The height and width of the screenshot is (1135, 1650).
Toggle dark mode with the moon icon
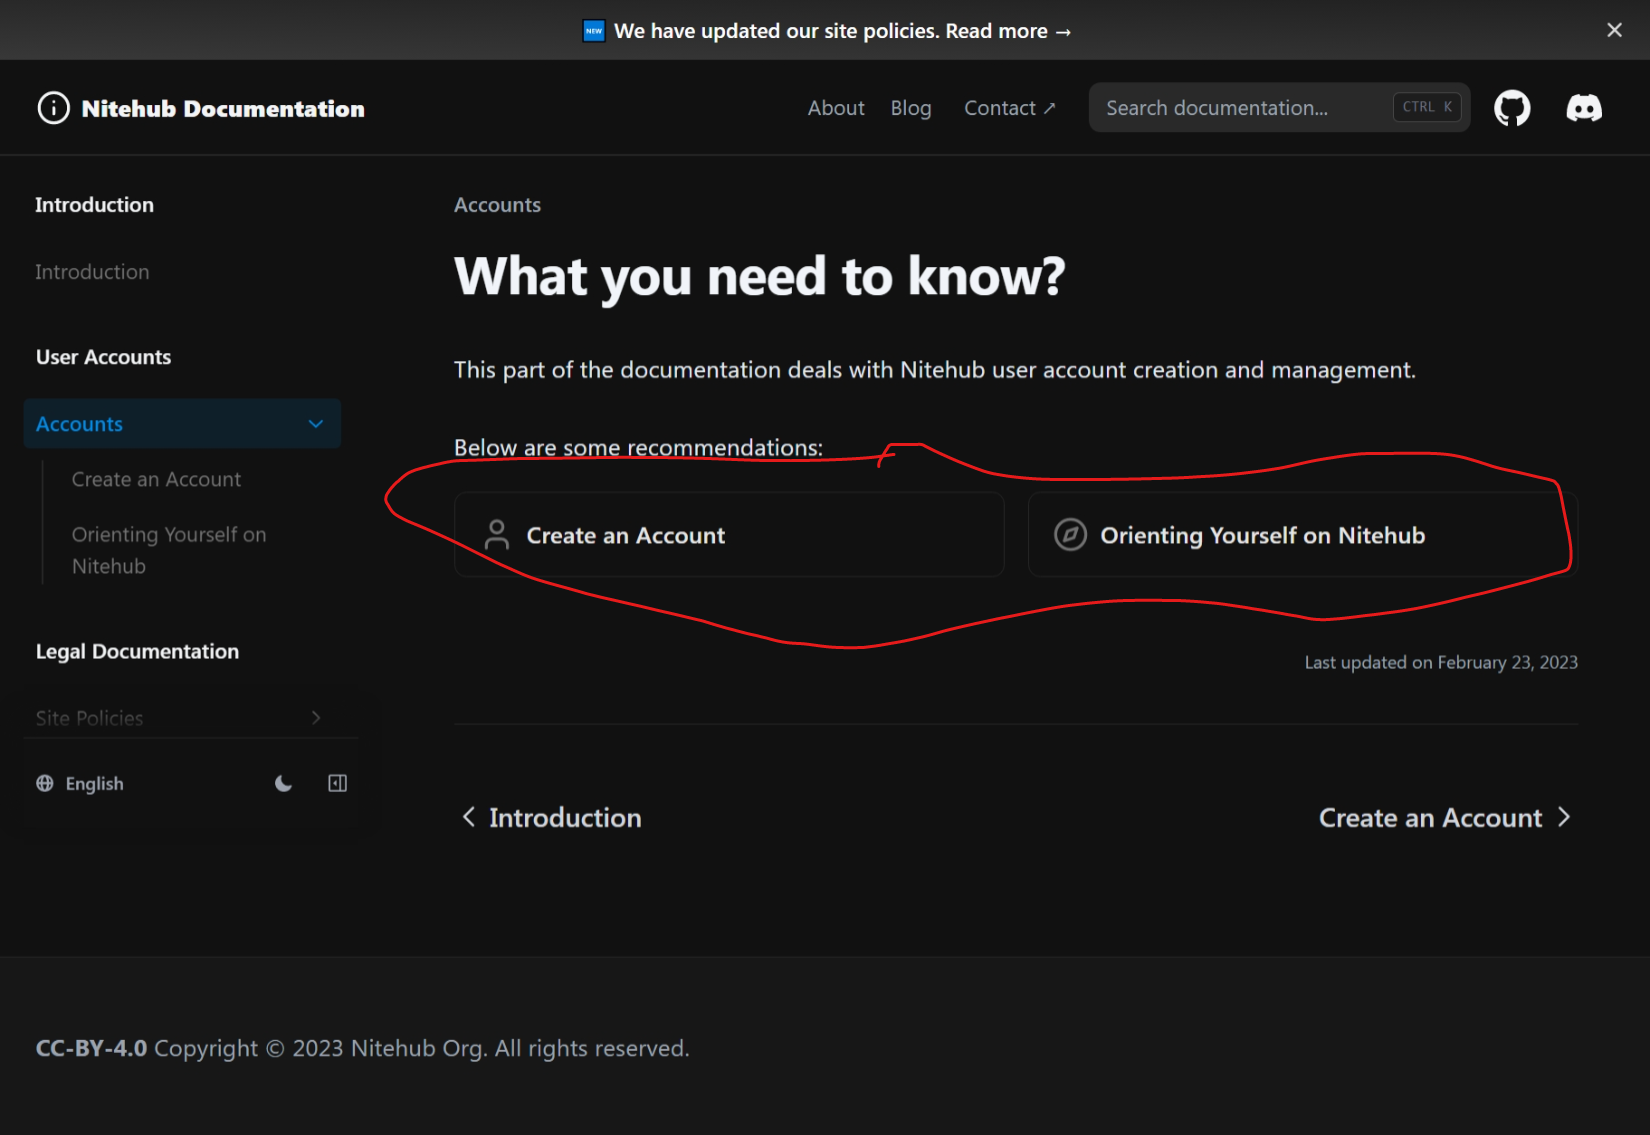tap(284, 783)
